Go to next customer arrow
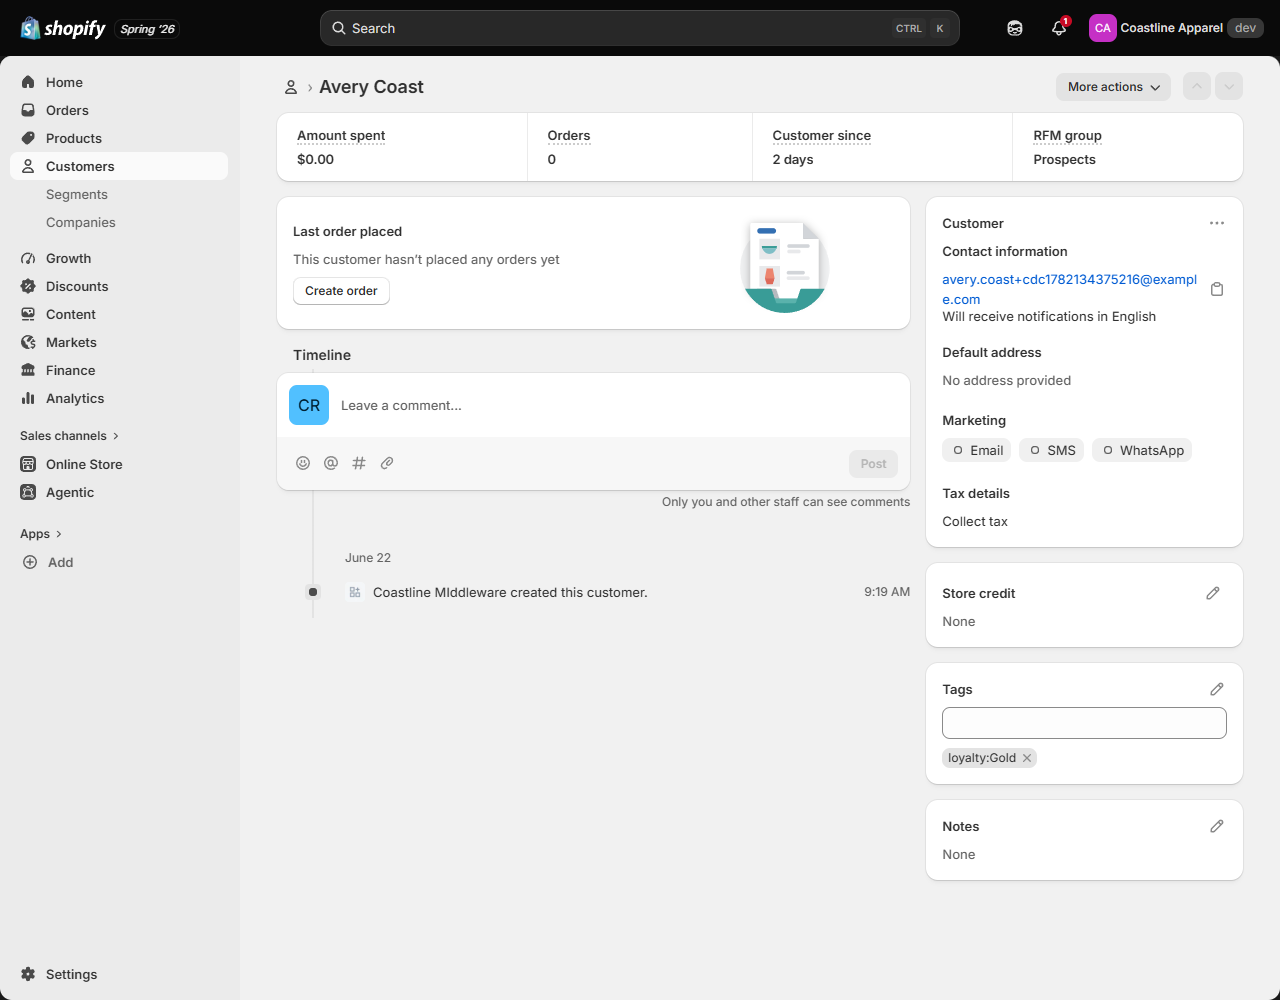1280x1000 pixels. [1229, 87]
